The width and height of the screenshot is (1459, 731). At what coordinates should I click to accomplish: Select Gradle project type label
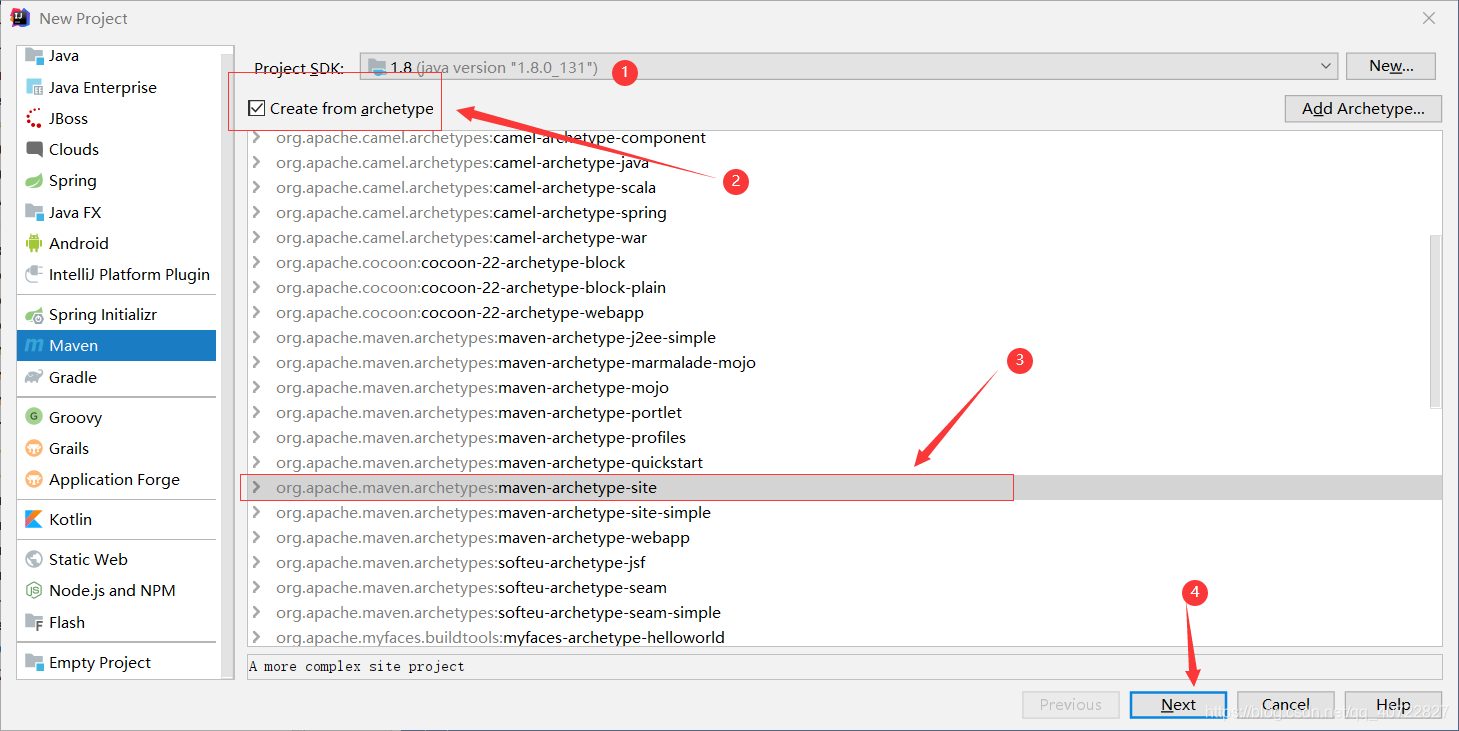coord(73,377)
